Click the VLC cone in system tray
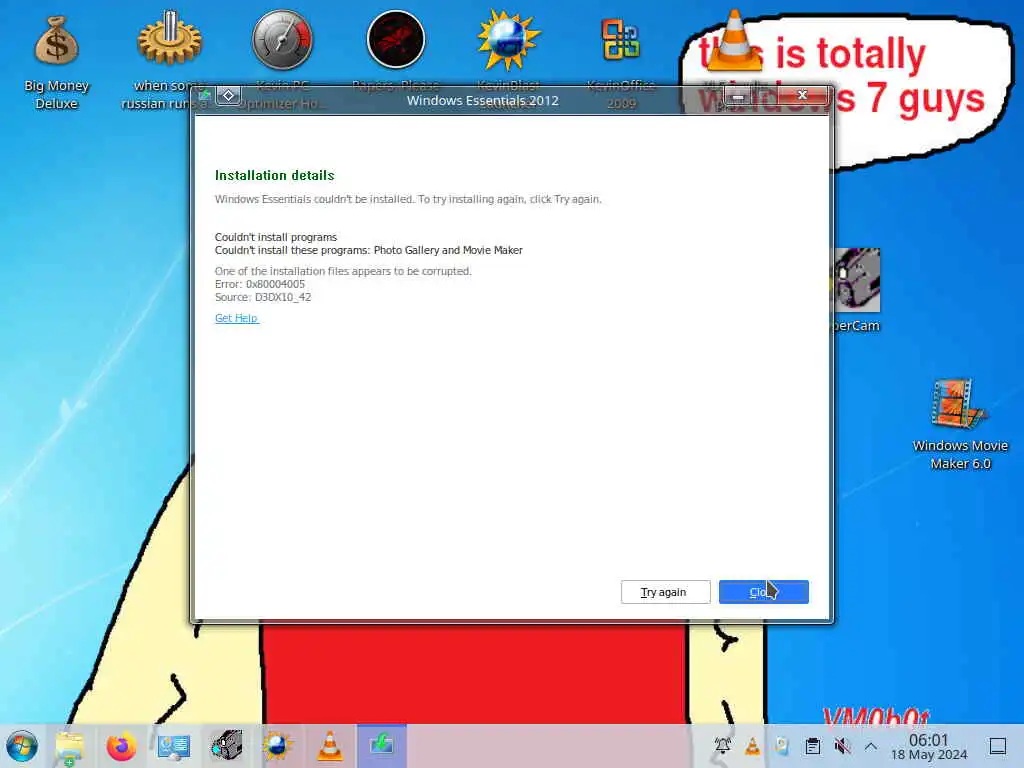Screen dimensions: 1024x768 click(x=752, y=746)
